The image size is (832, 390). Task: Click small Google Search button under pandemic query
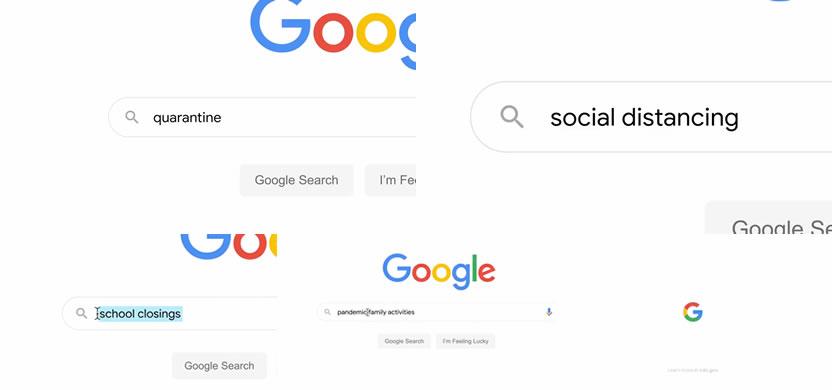point(404,341)
